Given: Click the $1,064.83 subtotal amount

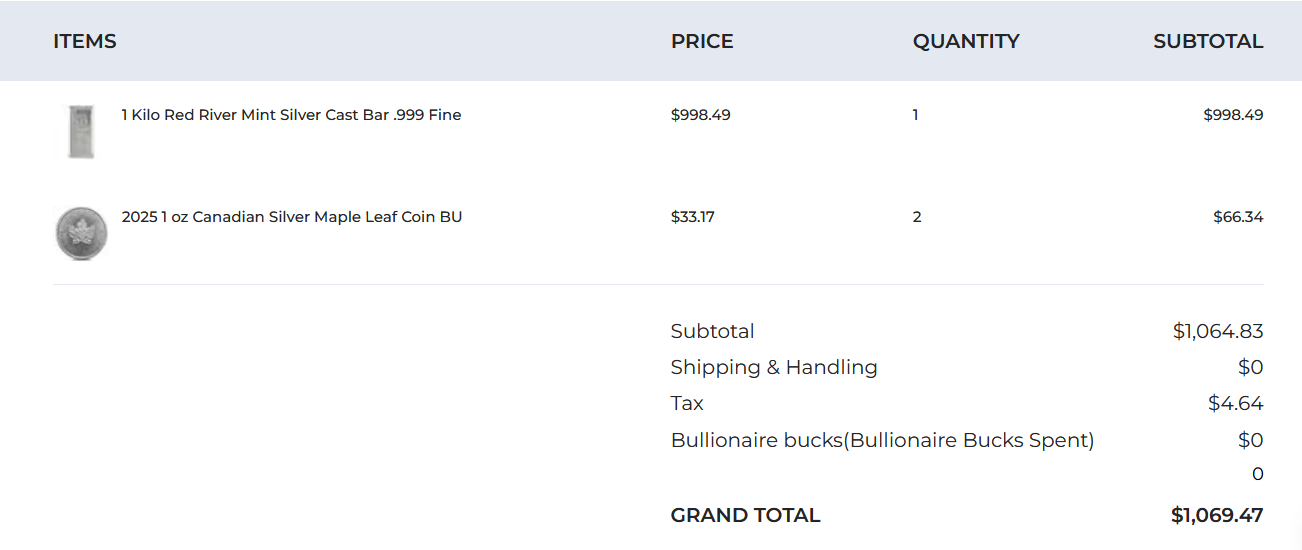Looking at the screenshot, I should point(1217,331).
